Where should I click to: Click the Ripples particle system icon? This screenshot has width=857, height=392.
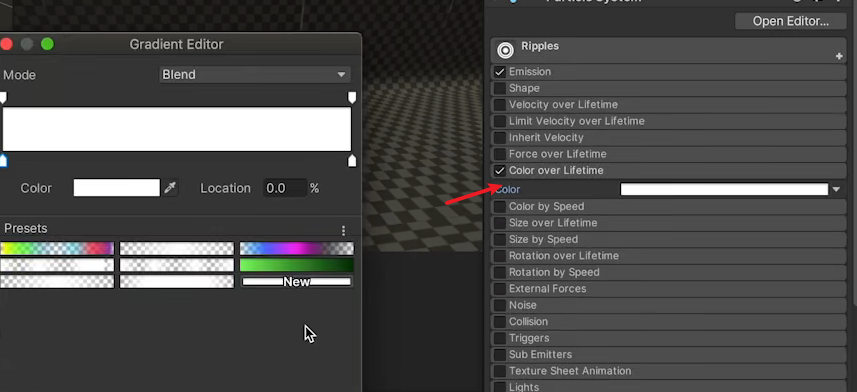coord(506,50)
